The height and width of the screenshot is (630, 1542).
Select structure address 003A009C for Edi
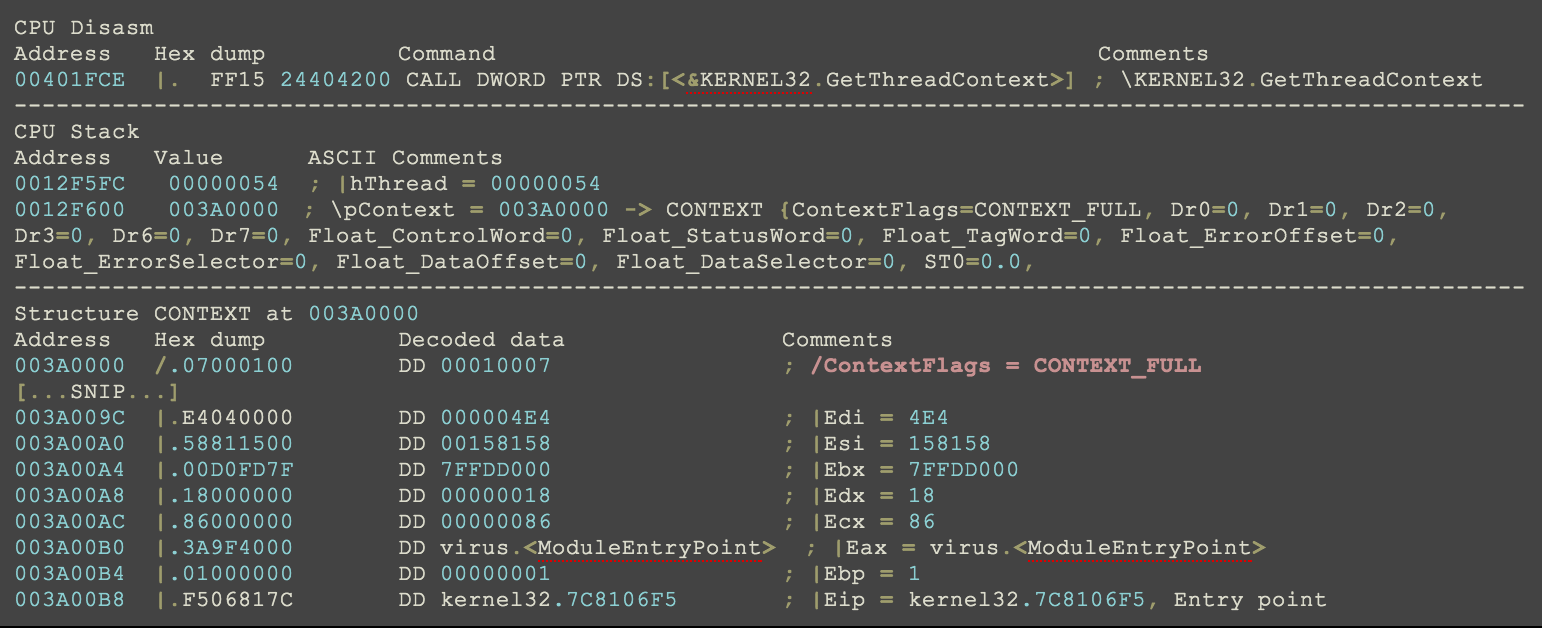click(70, 418)
